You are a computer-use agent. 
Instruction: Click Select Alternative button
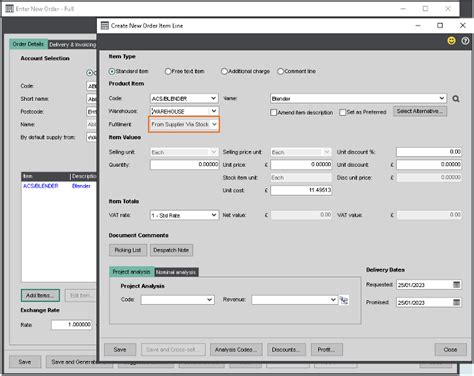[420, 111]
